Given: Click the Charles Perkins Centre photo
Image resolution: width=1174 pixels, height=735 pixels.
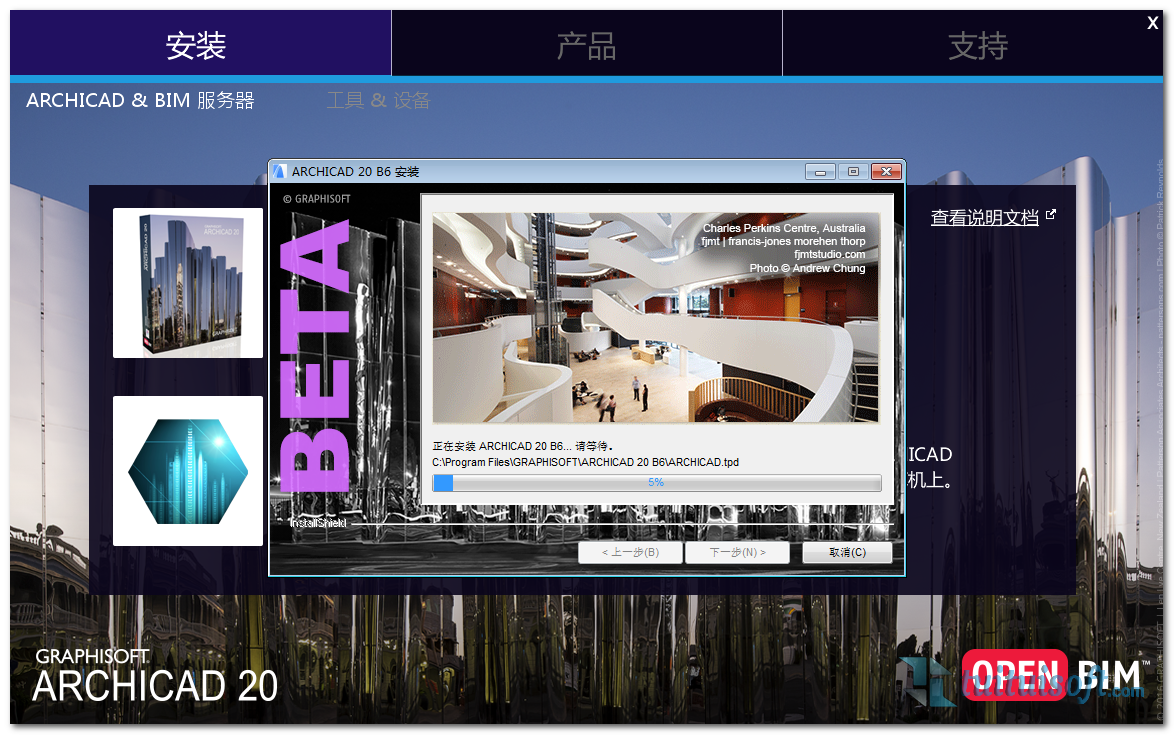Looking at the screenshot, I should (x=656, y=317).
